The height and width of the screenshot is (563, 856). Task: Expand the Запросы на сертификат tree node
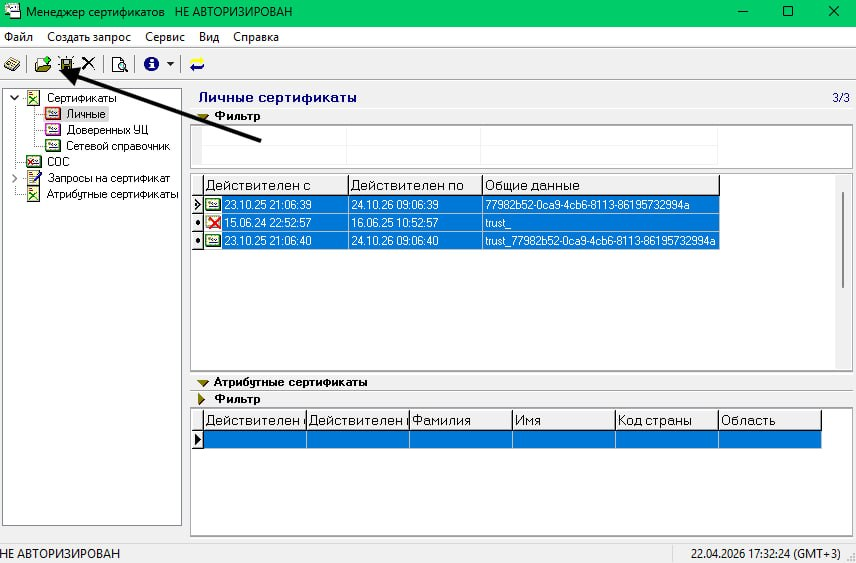tap(14, 178)
